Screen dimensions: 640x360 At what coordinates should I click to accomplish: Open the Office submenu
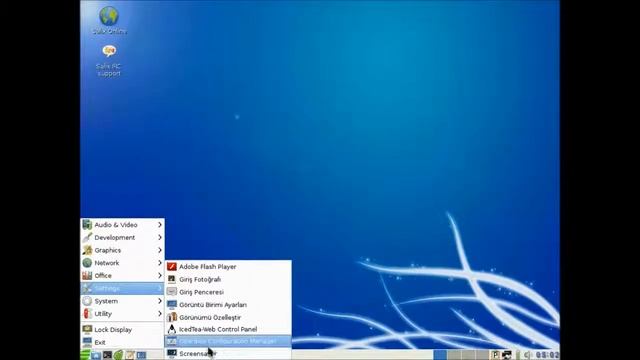tap(122, 276)
